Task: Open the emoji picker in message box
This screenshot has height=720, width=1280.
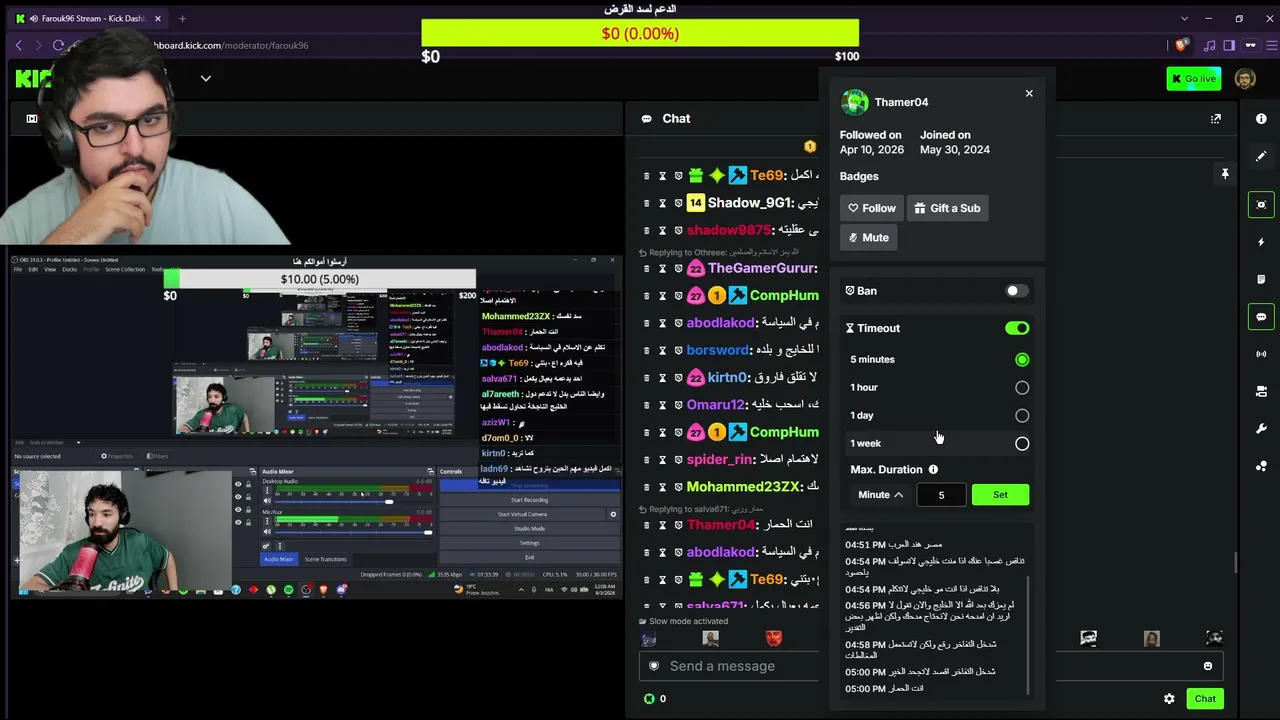Action: tap(1208, 666)
